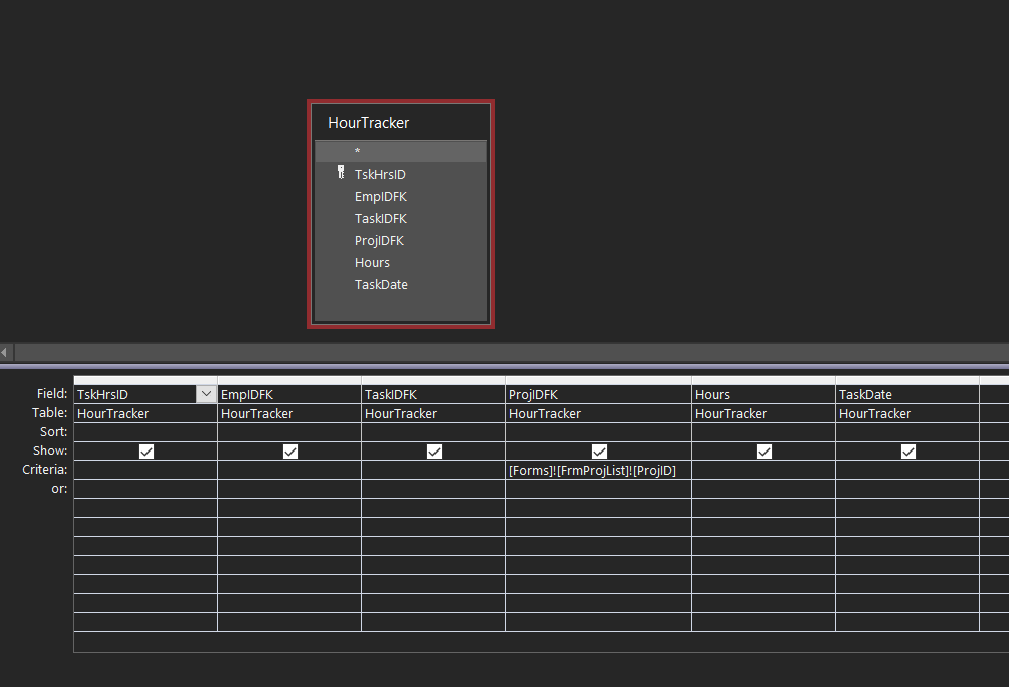The image size is (1009, 687).
Task: Click the primary key icon beside TskHrsID
Action: click(x=341, y=172)
